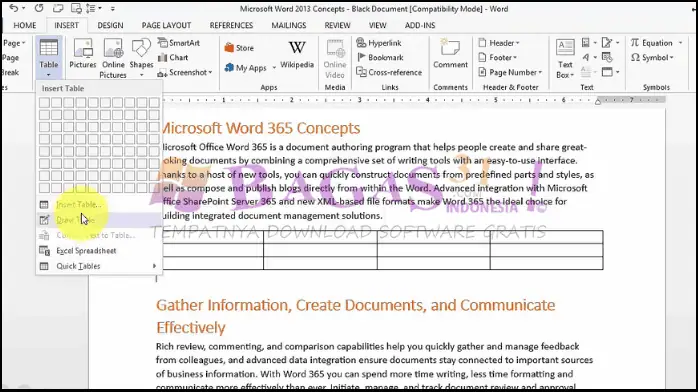Add a new Comment

coord(450,54)
